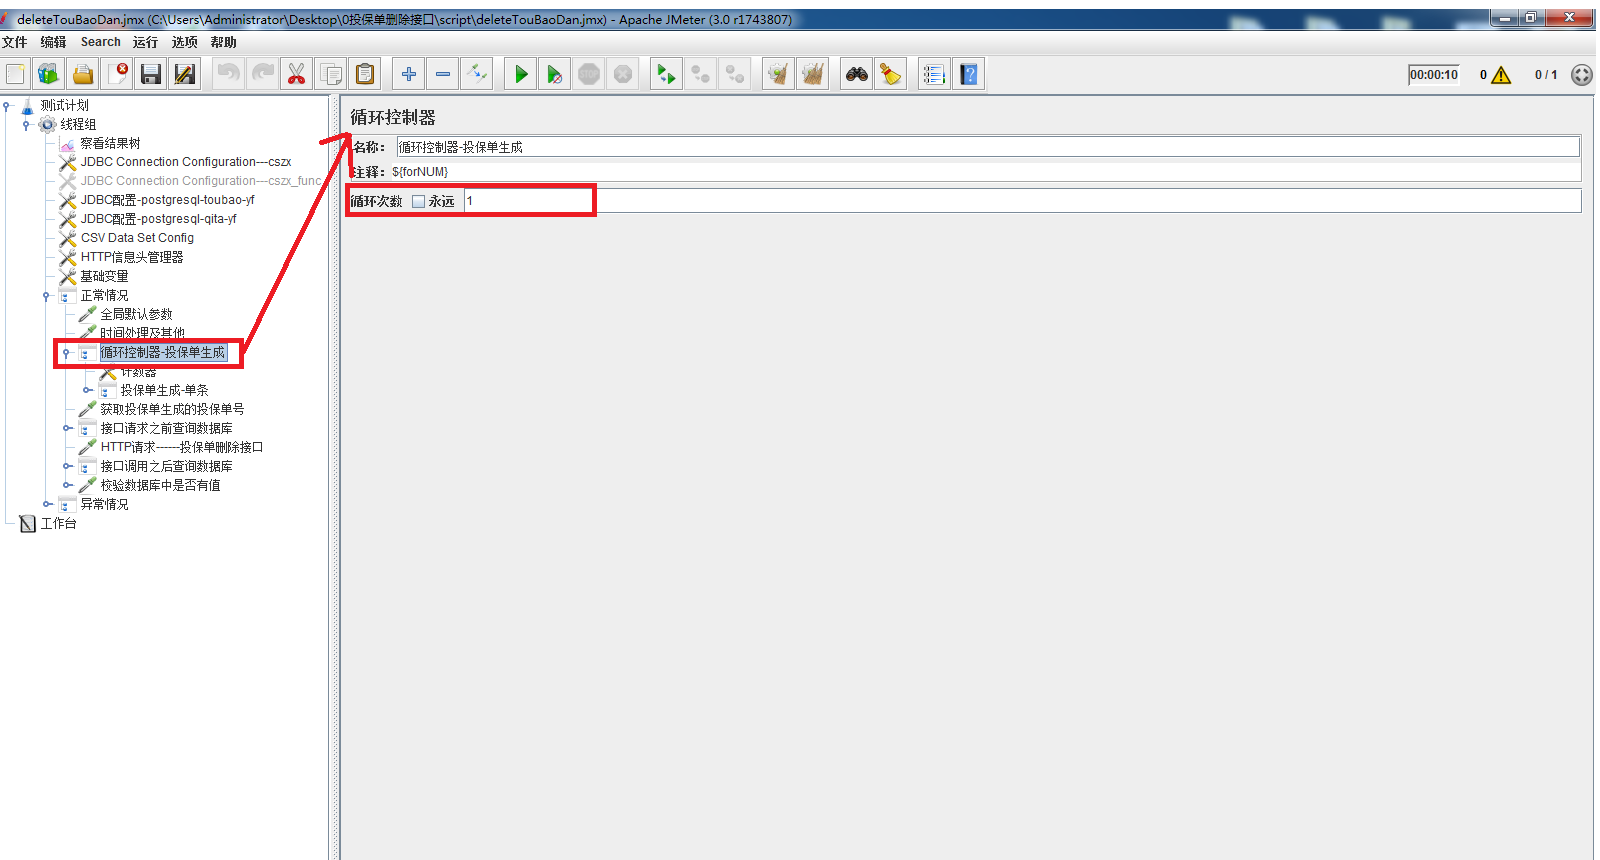Click the Open file folder icon
The height and width of the screenshot is (860, 1600).
(x=83, y=74)
